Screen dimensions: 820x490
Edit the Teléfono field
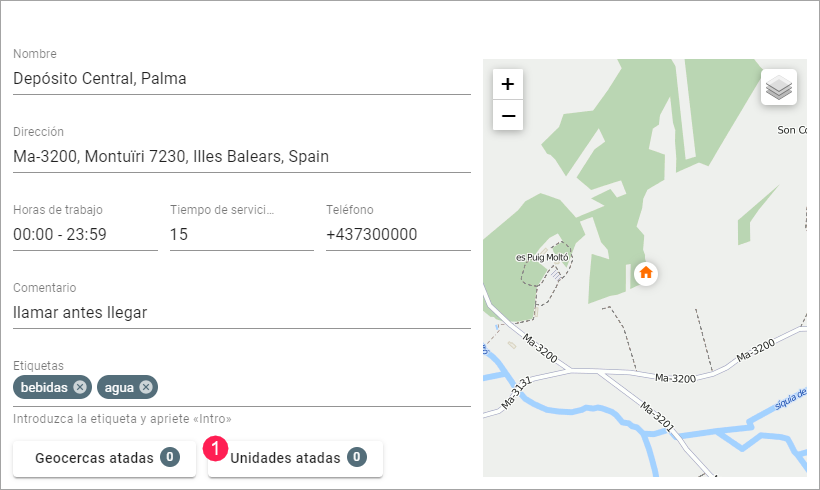[x=398, y=235]
